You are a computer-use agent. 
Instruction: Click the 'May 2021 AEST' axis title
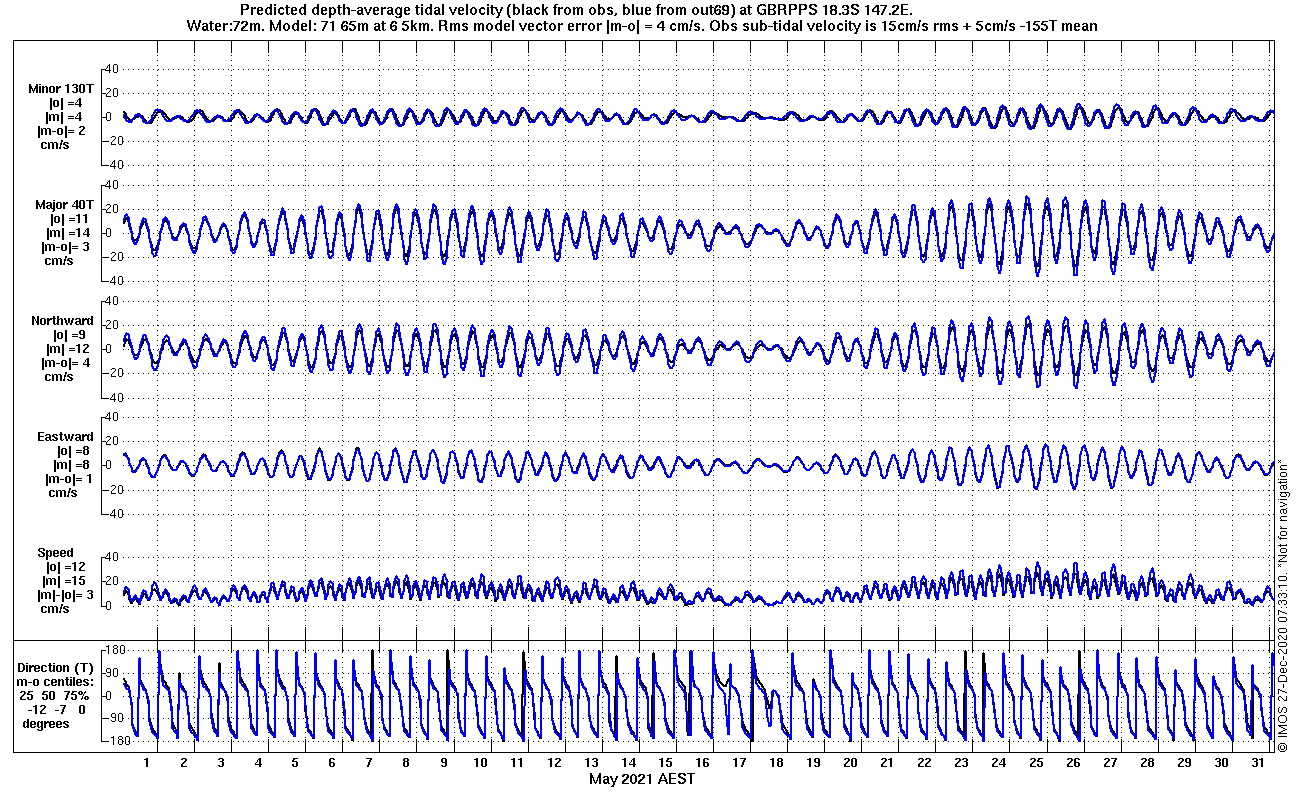641,779
